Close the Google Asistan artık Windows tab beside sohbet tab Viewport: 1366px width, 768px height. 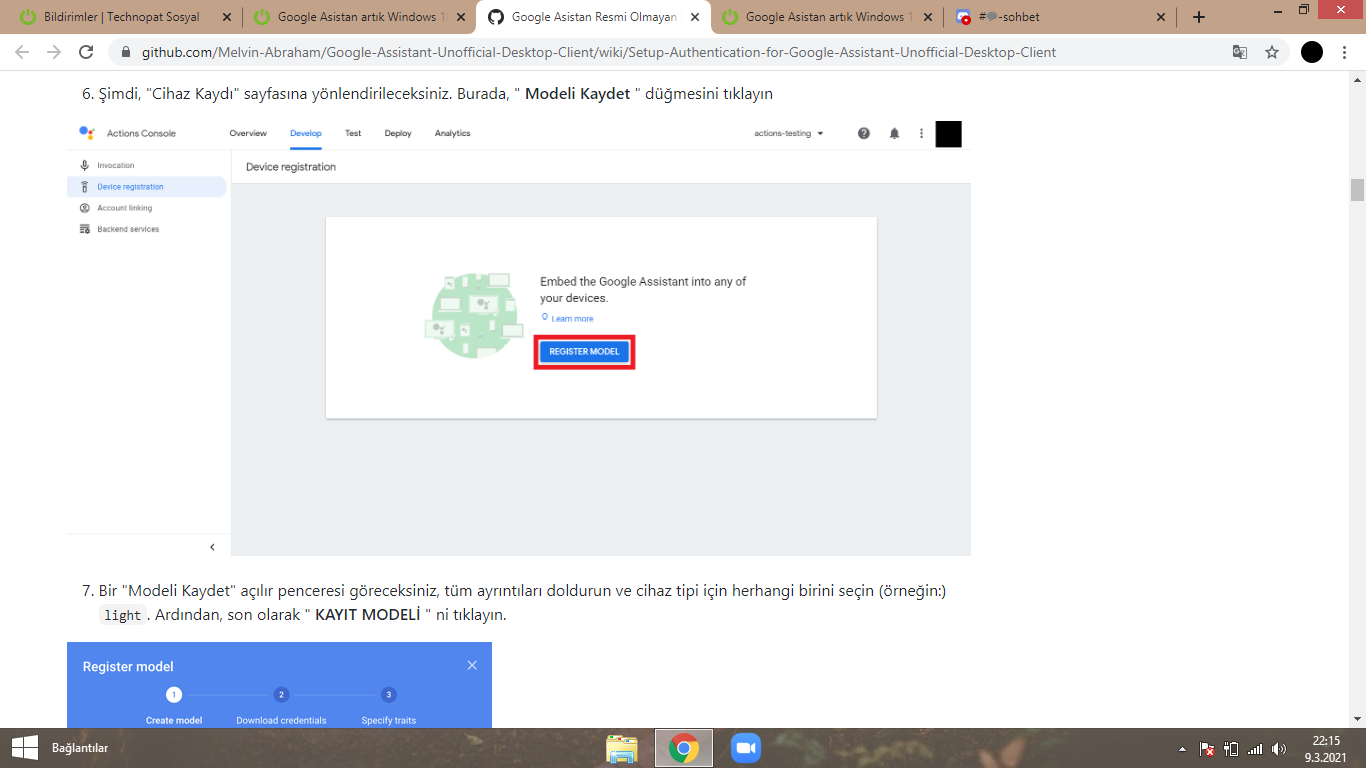928,17
